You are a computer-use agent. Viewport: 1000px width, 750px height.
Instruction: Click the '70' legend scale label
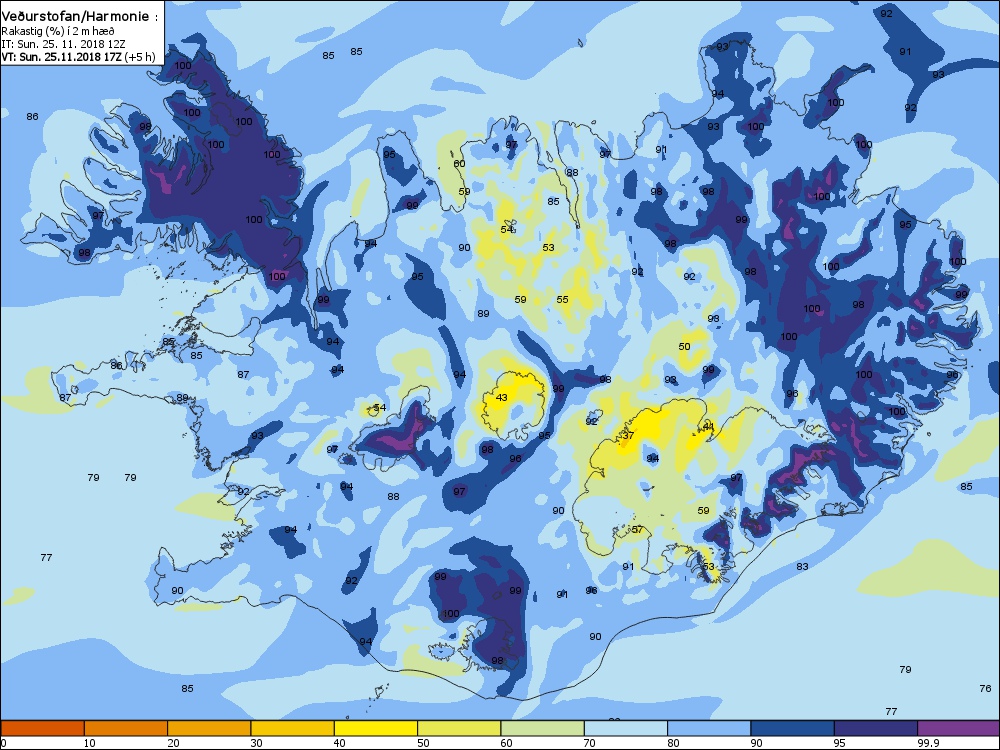[x=590, y=743]
